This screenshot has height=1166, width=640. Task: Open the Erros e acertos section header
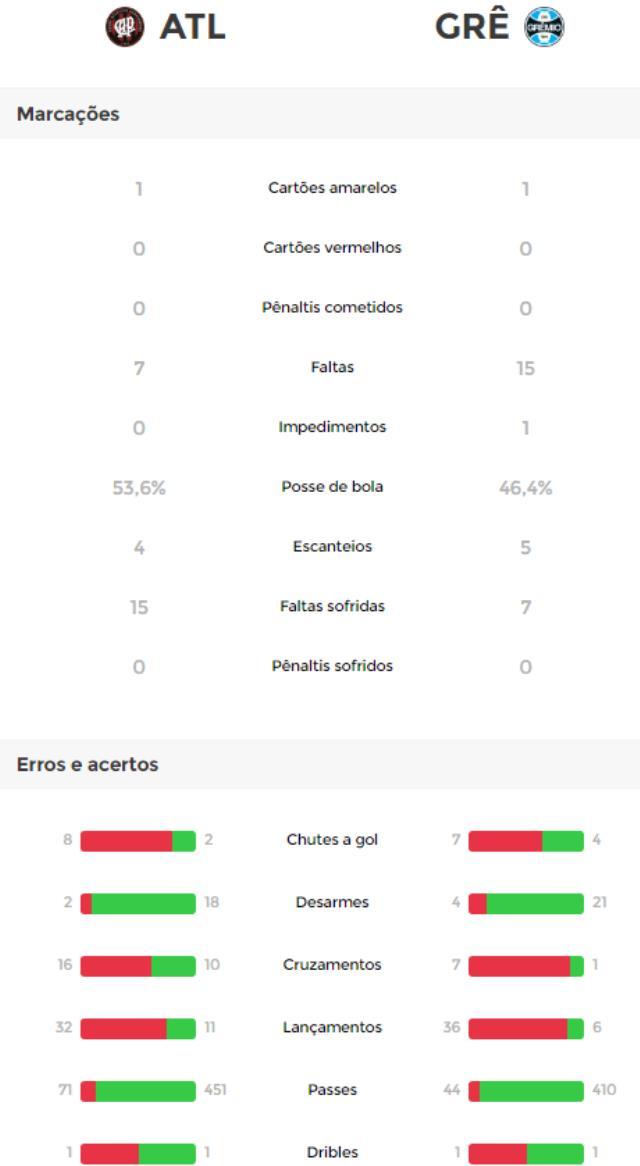click(x=320, y=764)
